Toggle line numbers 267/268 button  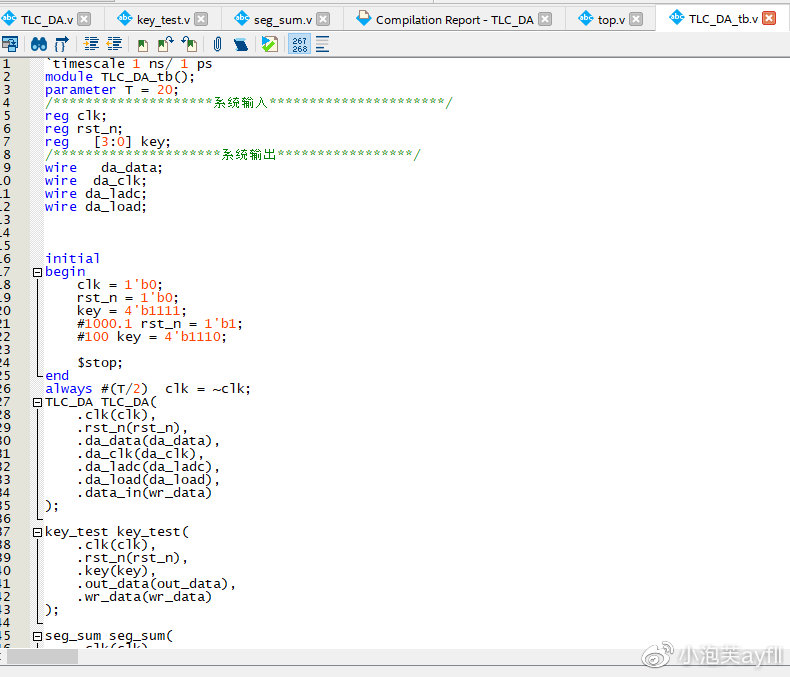click(299, 44)
